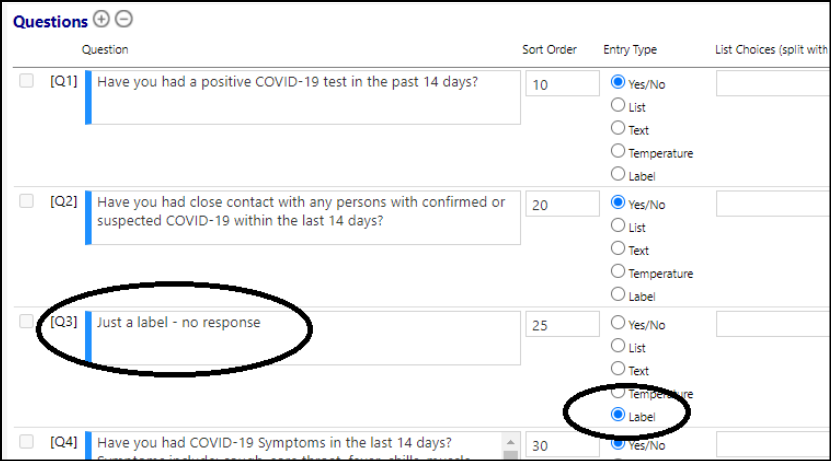The image size is (831, 461).
Task: Check the box beside Q4
Action: coord(26,441)
